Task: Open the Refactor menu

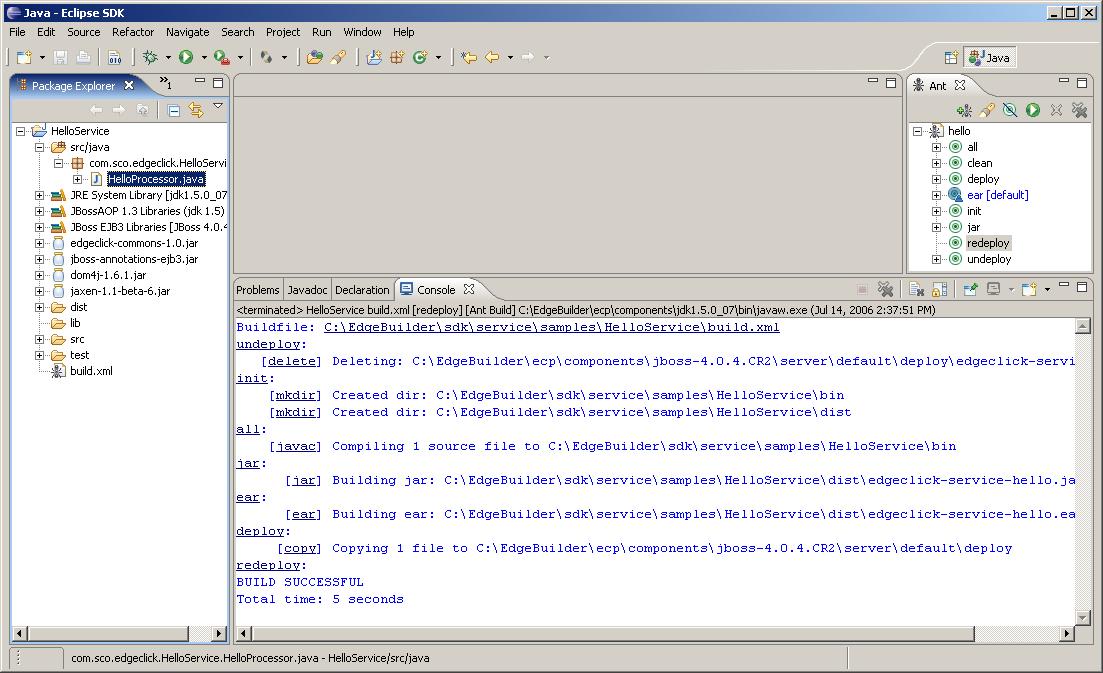Action: click(x=133, y=32)
